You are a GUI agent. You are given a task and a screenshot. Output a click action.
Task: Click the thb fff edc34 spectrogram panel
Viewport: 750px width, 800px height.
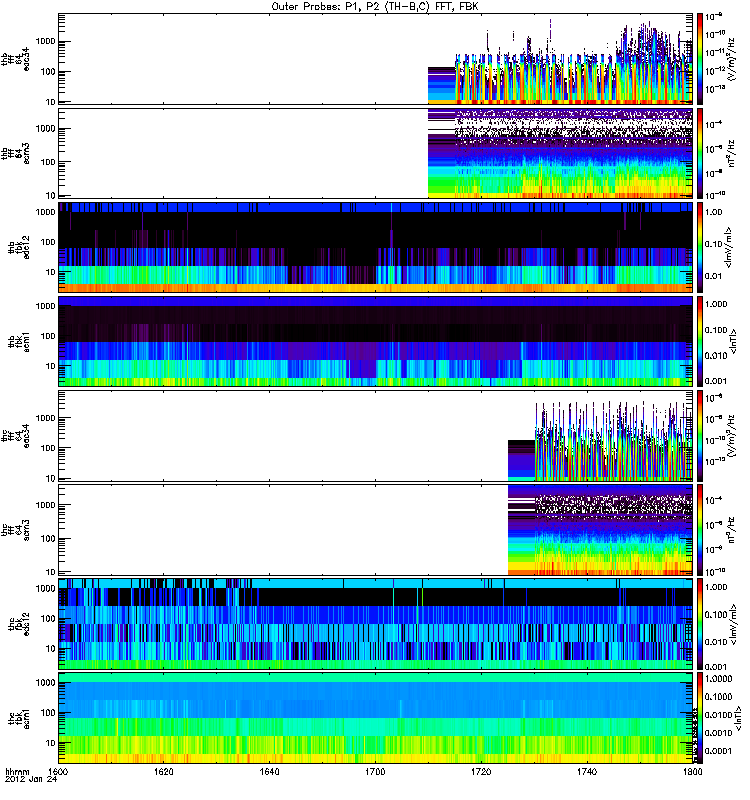375,59
